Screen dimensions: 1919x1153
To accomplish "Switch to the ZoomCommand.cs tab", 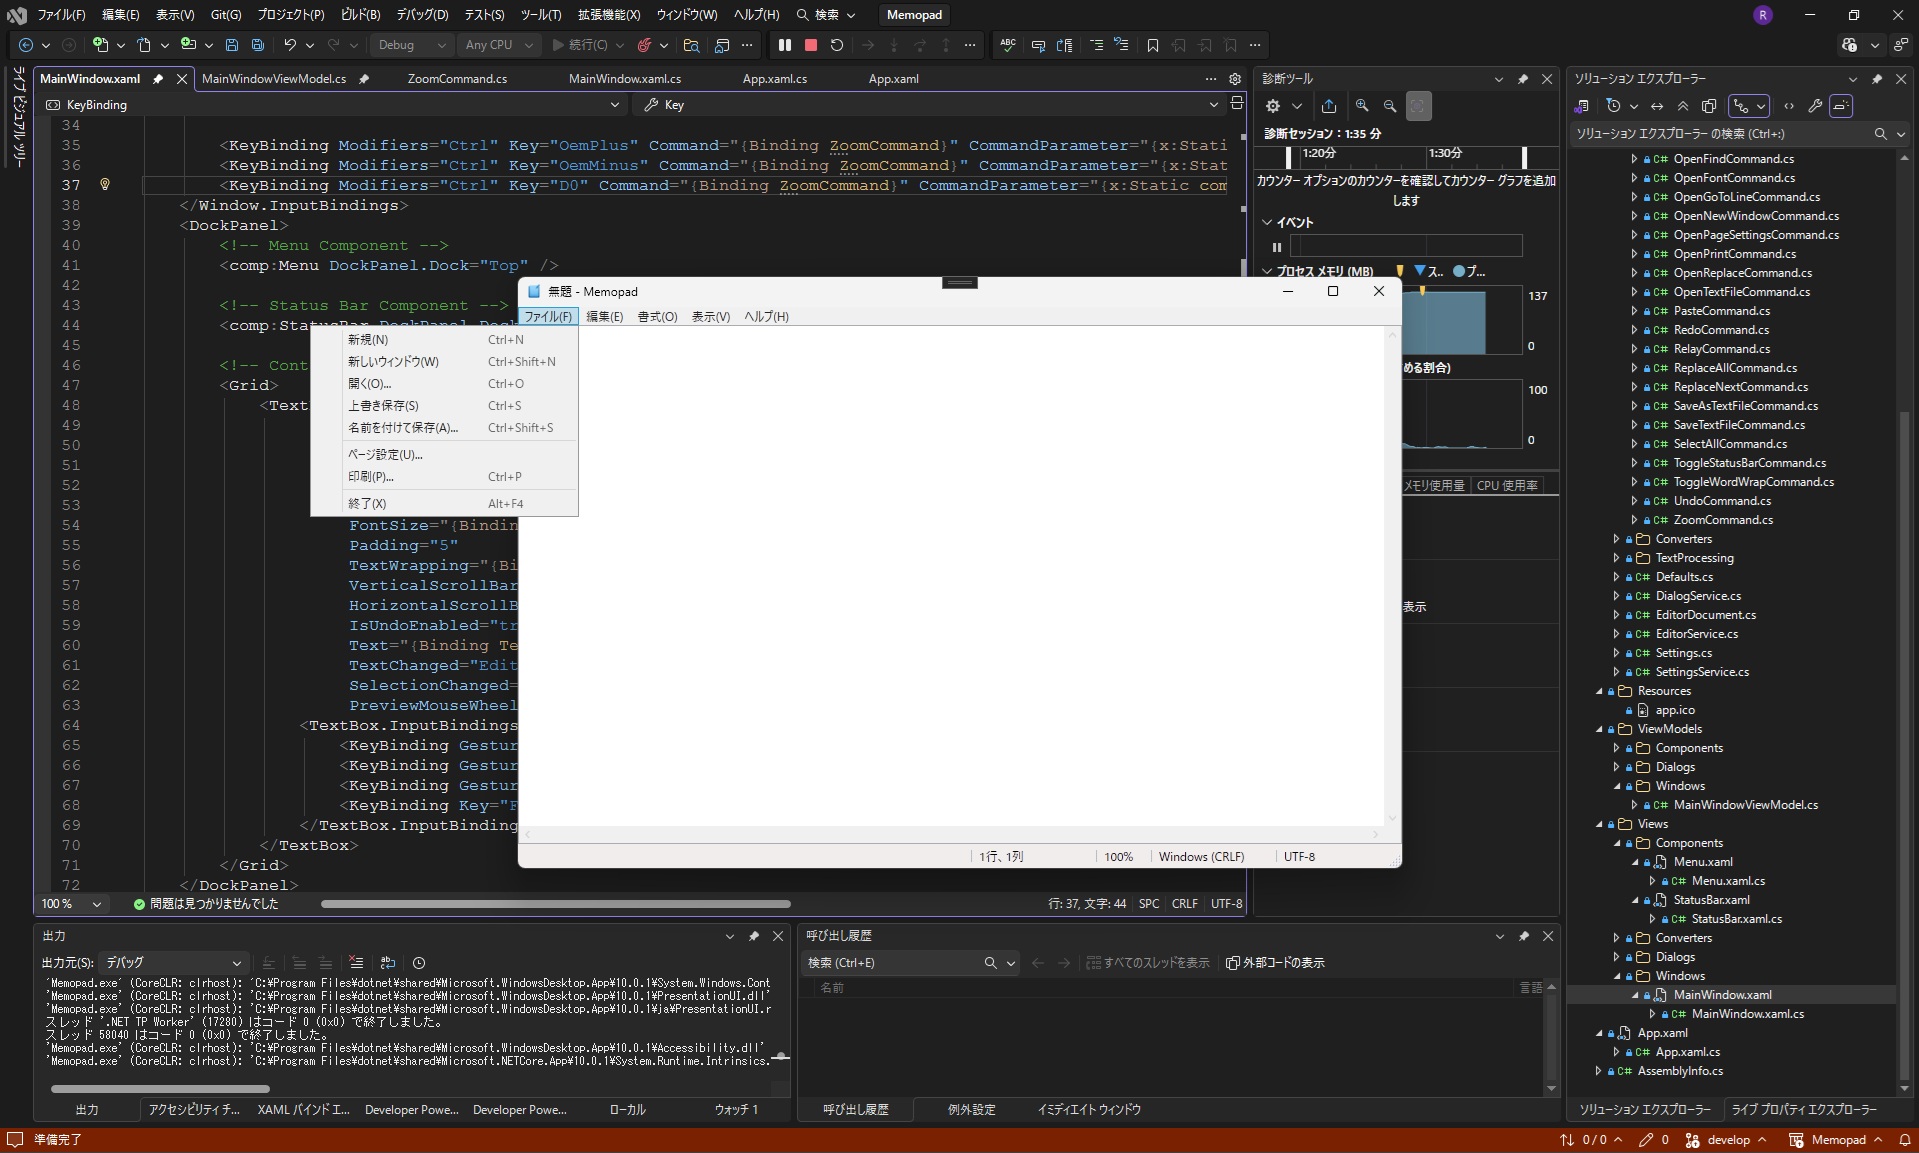I will (458, 79).
